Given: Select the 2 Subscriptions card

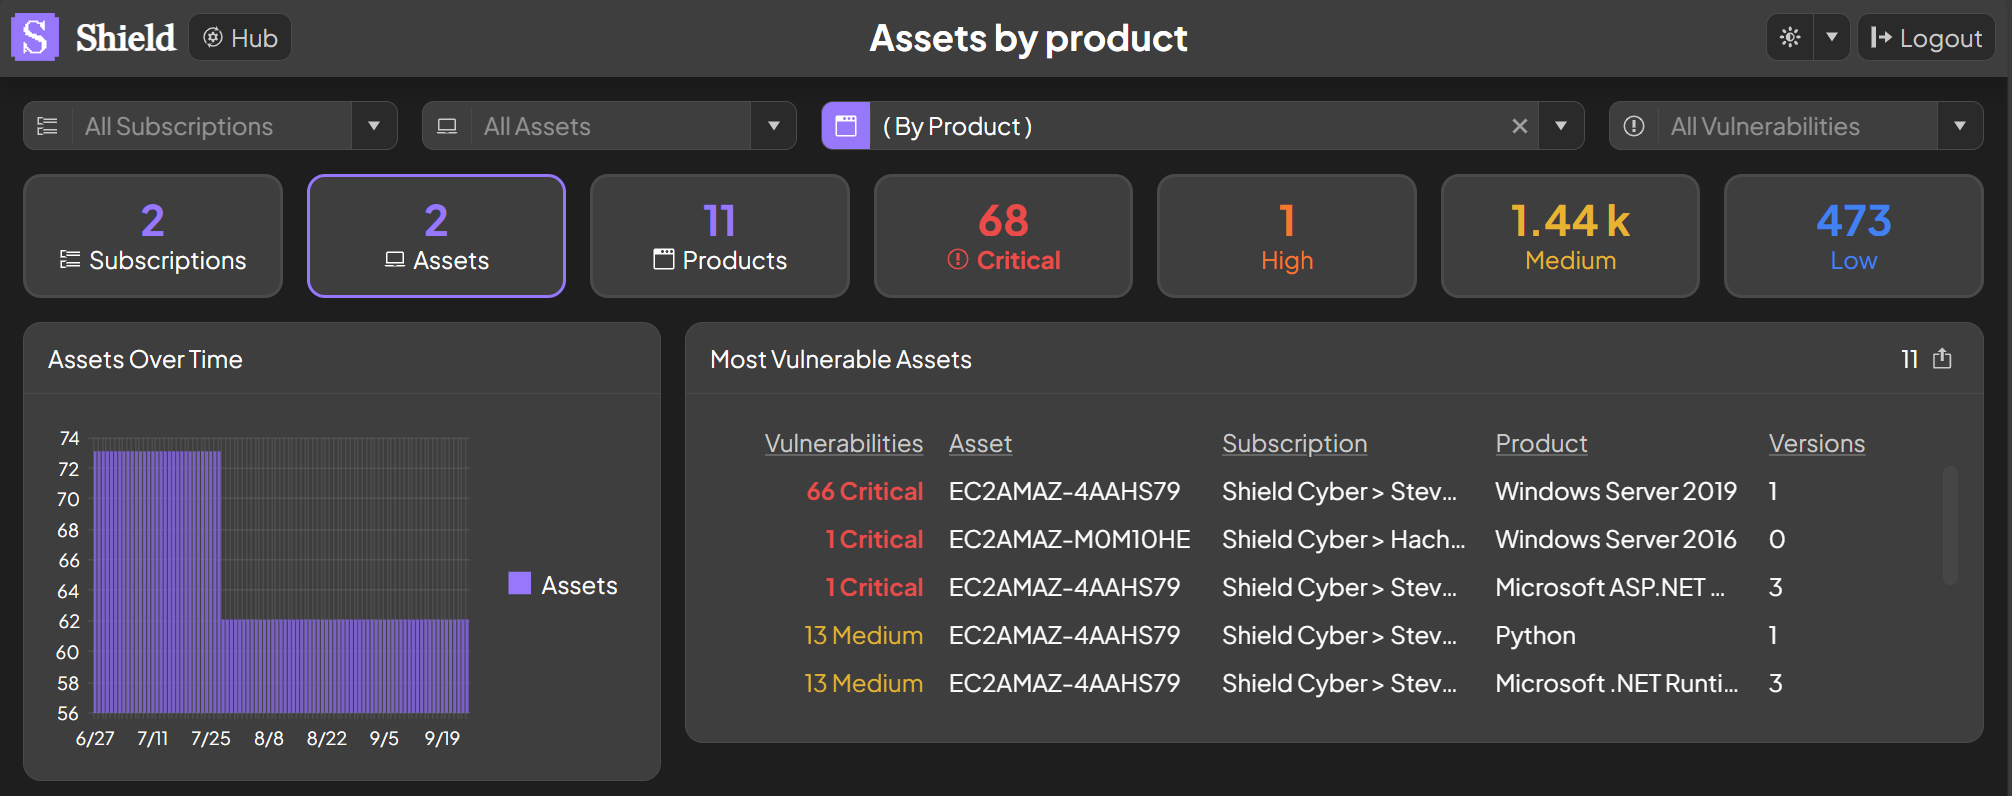Looking at the screenshot, I should tap(153, 236).
